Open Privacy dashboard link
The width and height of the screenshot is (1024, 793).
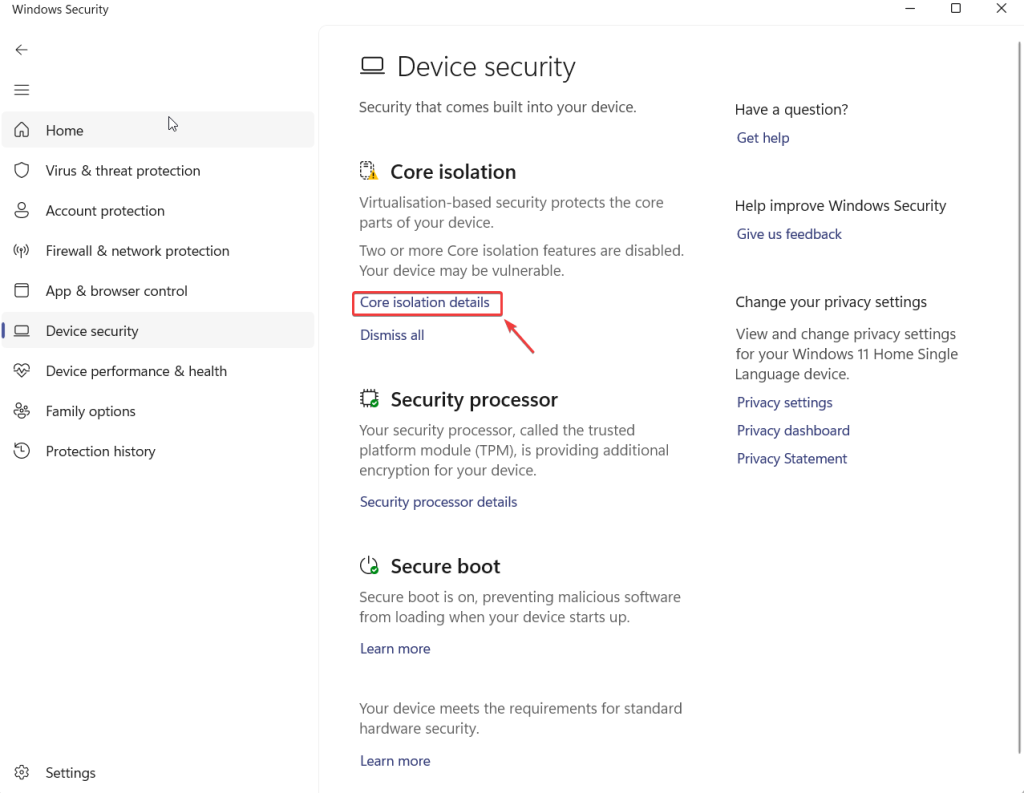(793, 431)
